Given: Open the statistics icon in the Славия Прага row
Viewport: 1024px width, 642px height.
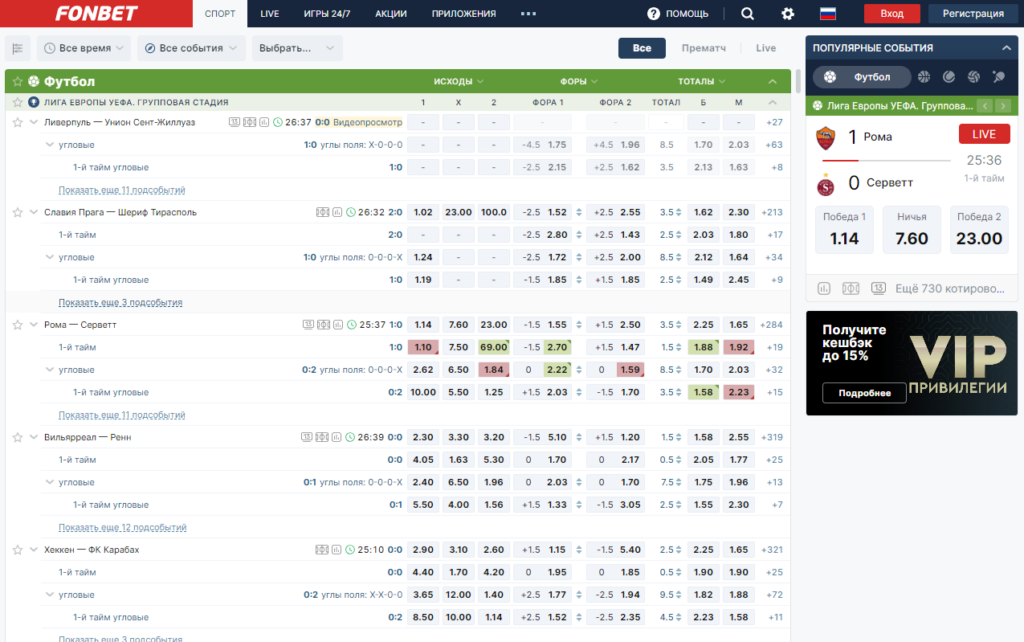Looking at the screenshot, I should [337, 212].
